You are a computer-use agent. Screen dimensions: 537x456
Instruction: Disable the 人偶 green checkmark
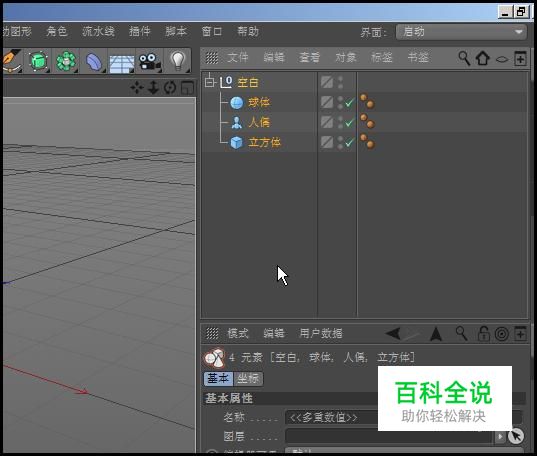pos(350,122)
